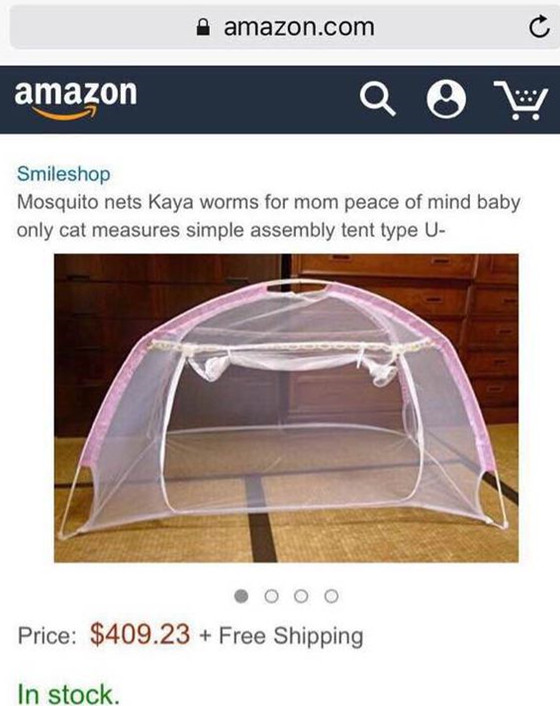
Task: Visit the Smileshop seller link
Action: coord(63,174)
